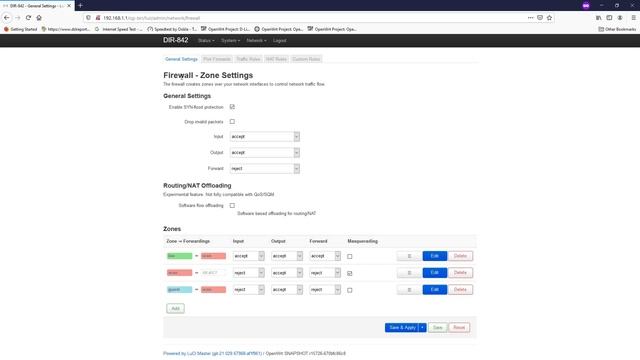Viewport: 640px width, 360px height.
Task: Delete the lan zone
Action: [460, 256]
